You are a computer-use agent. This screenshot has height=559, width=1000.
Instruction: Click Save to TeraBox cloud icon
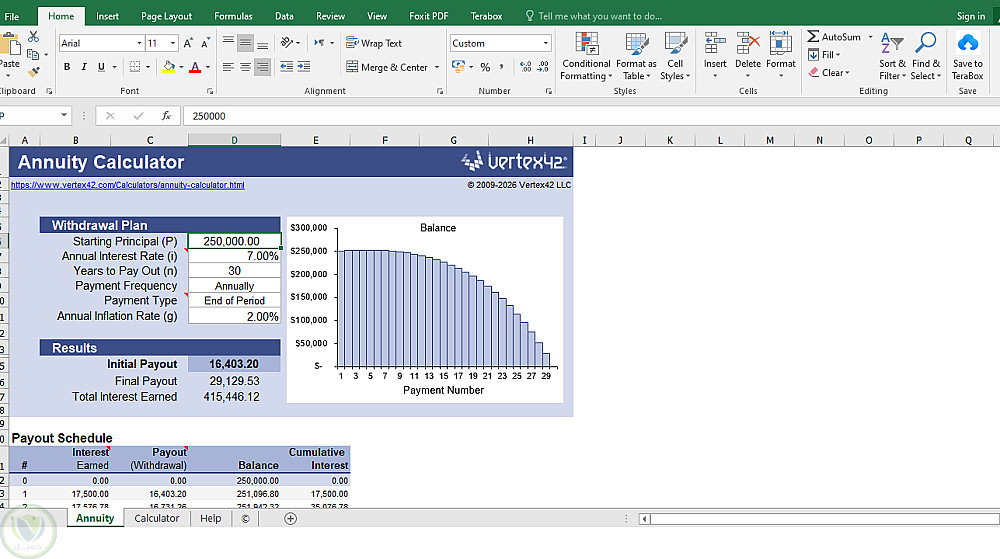(x=967, y=44)
